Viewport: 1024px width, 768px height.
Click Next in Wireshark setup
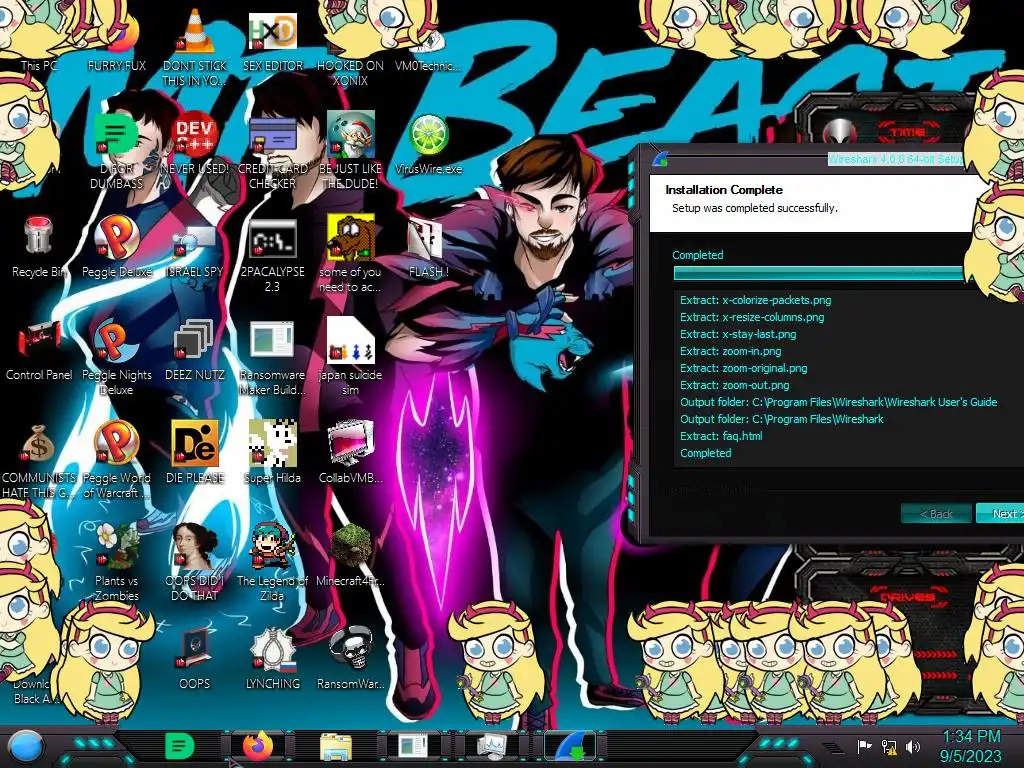click(x=1000, y=514)
